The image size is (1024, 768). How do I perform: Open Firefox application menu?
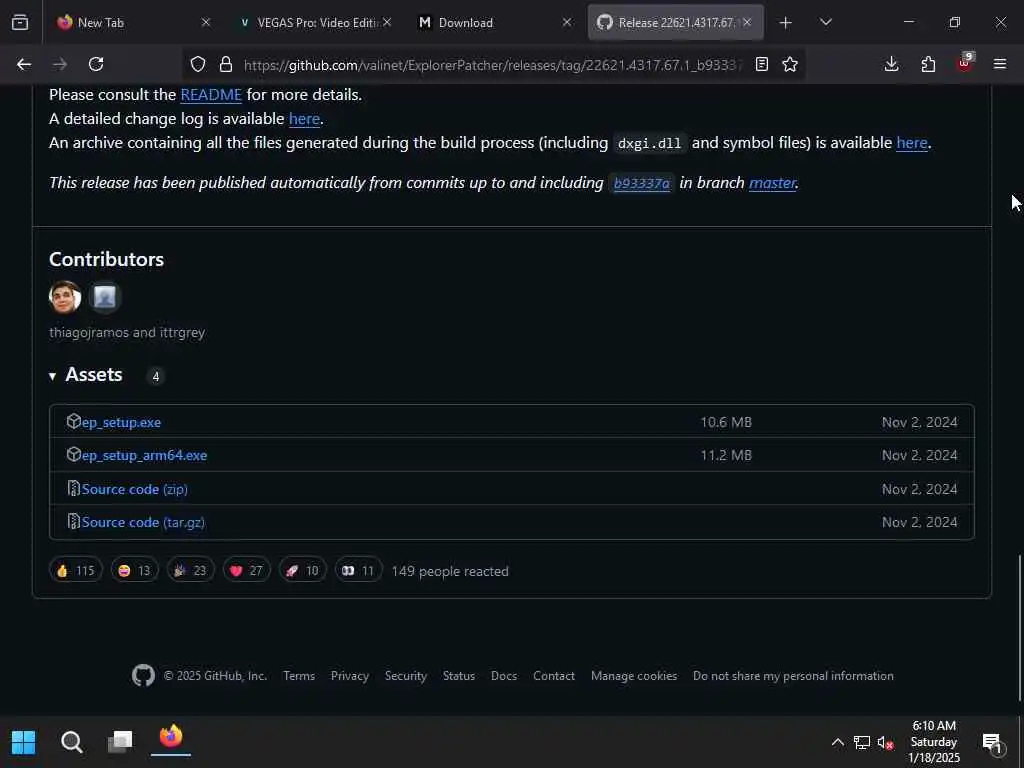coord(1000,64)
